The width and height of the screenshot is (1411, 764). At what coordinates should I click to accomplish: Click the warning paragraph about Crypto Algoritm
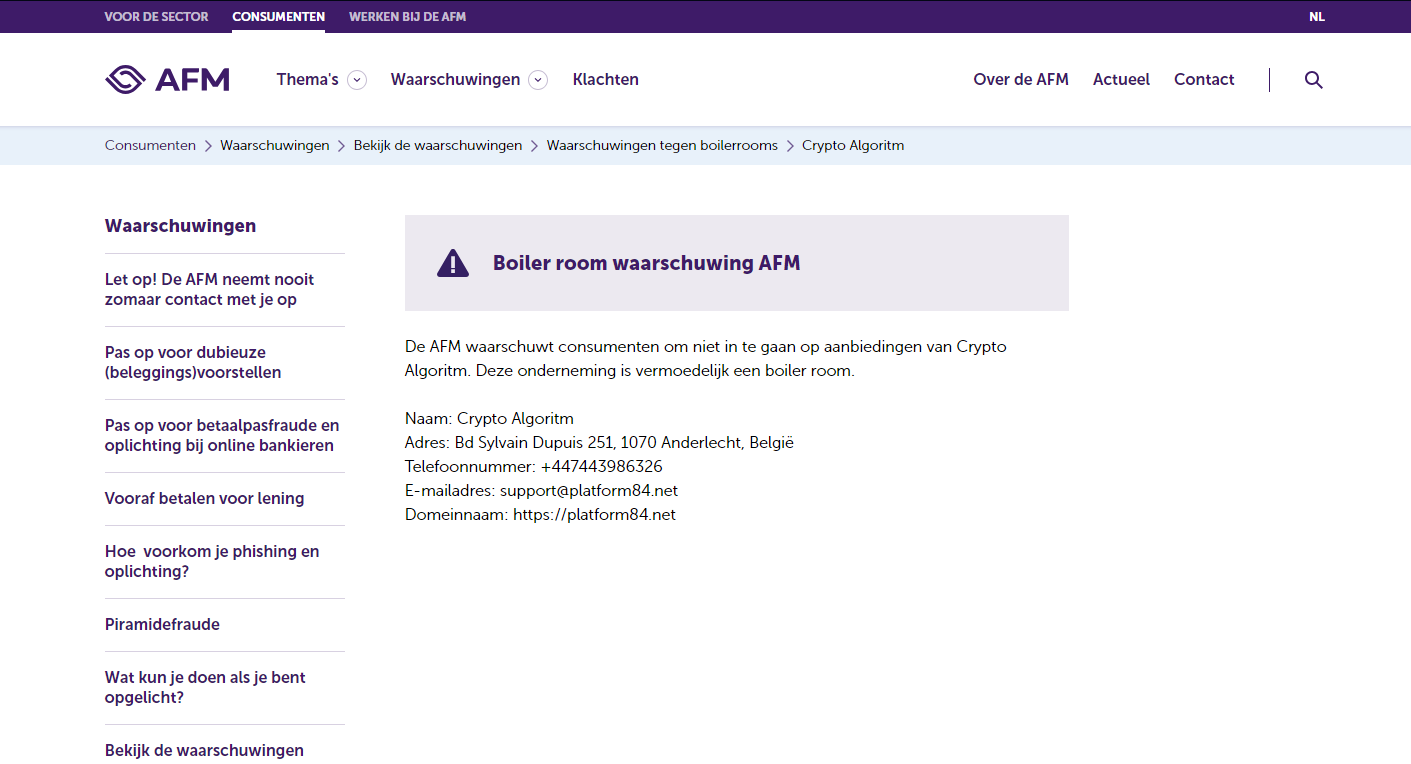705,359
